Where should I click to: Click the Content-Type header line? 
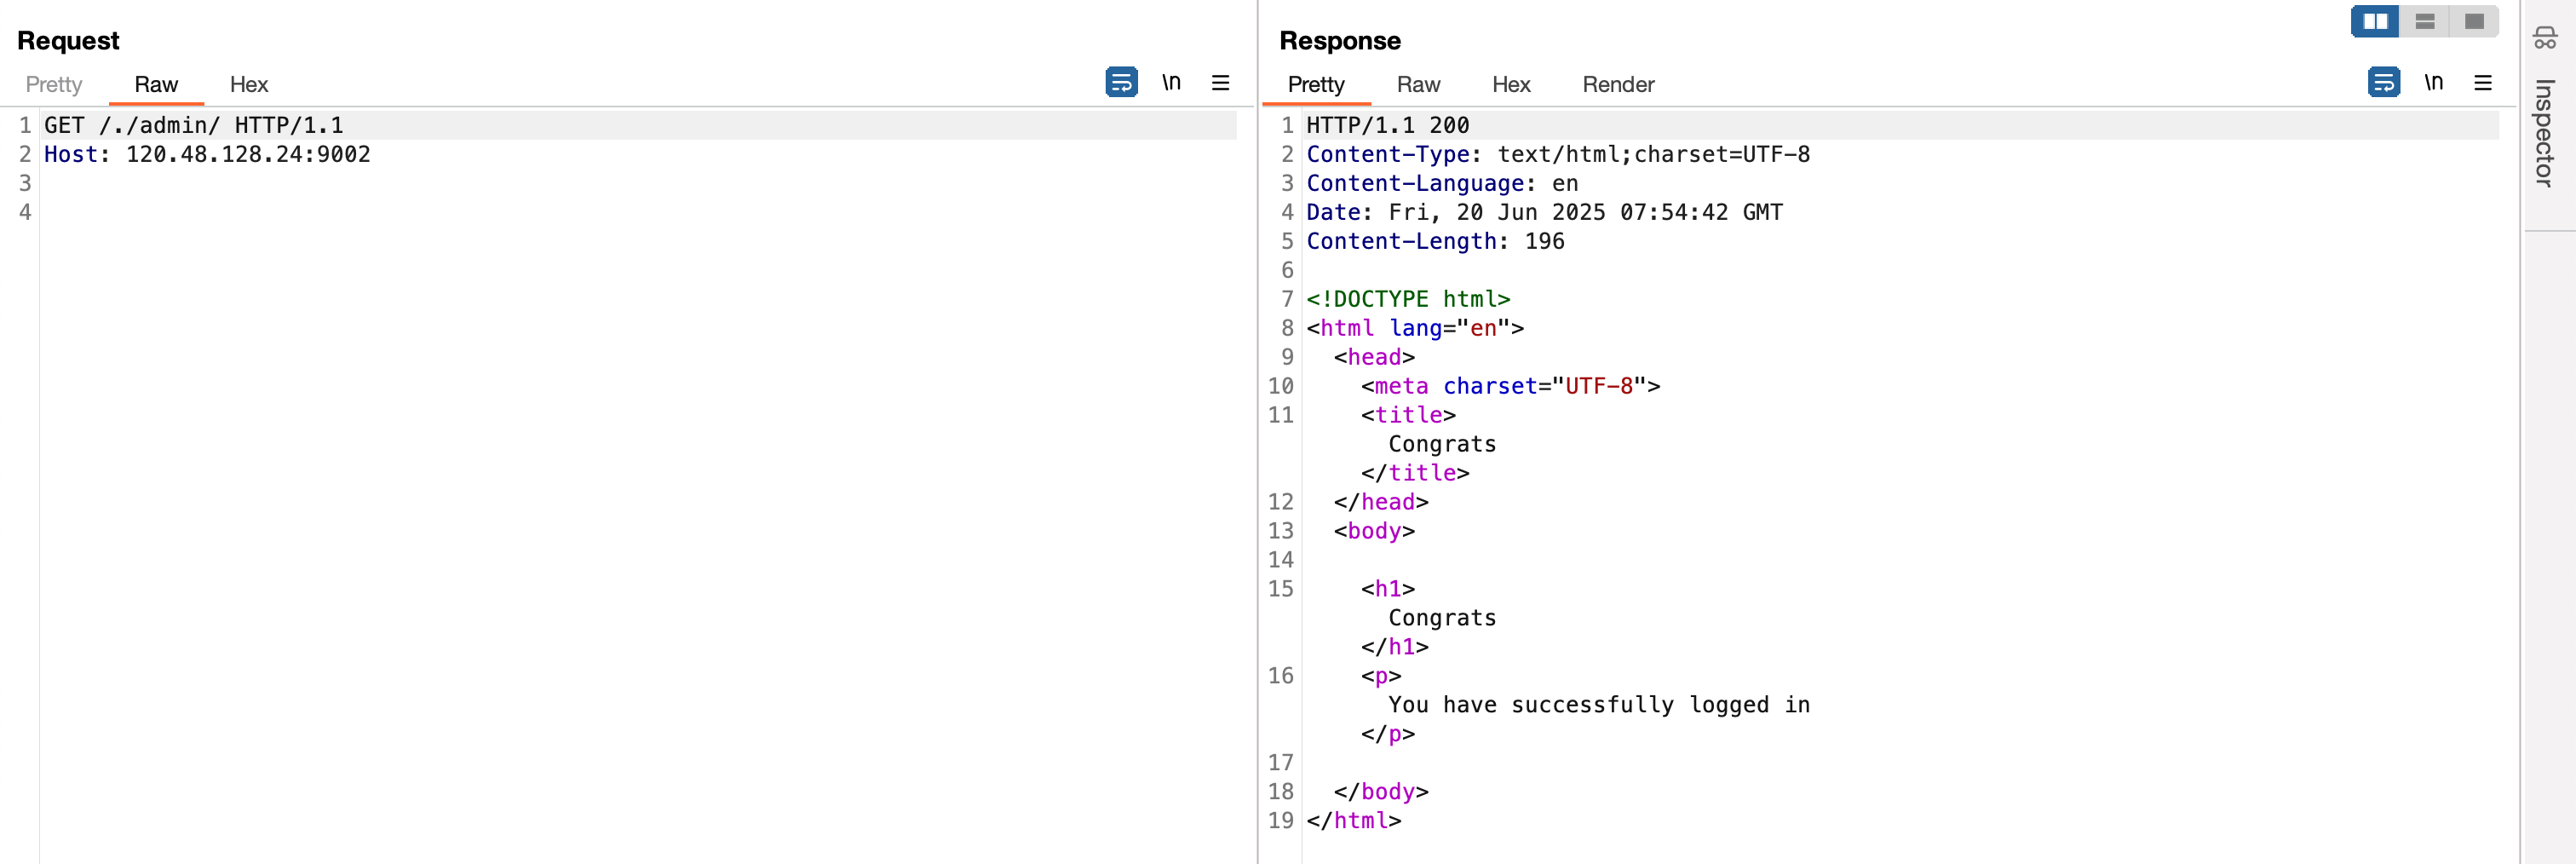pos(1558,155)
